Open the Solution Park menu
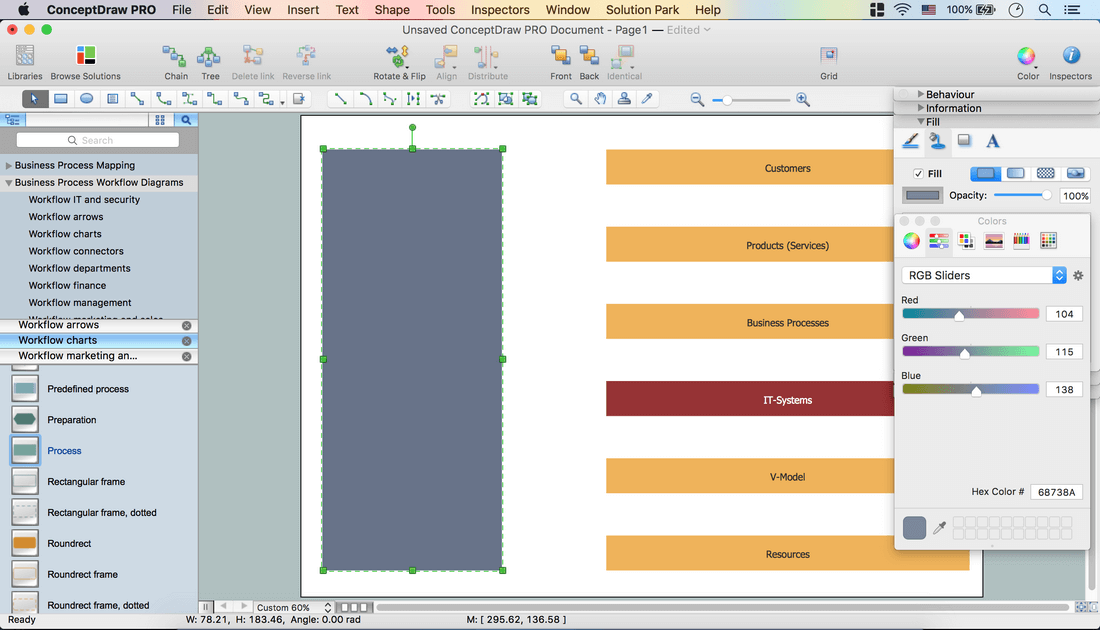The image size is (1100, 630). pos(642,10)
